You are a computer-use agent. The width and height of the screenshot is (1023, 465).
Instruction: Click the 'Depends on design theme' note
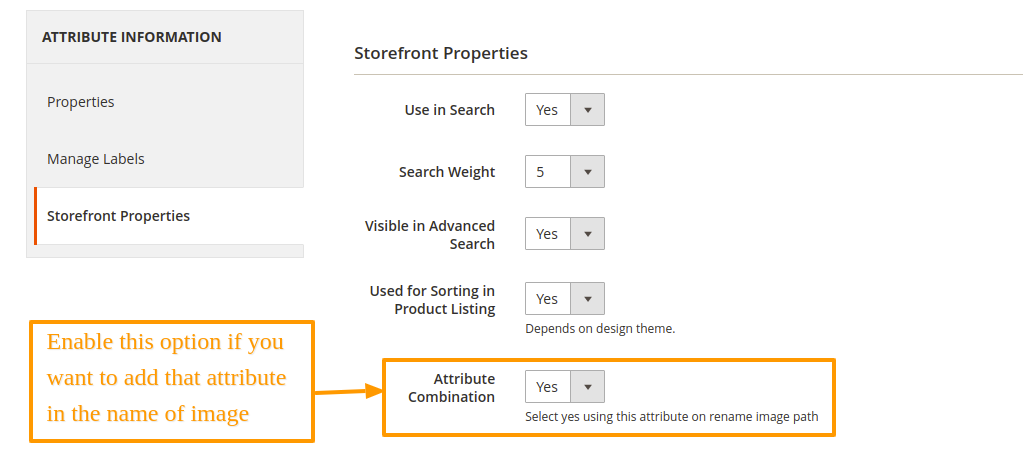pyautogui.click(x=600, y=329)
